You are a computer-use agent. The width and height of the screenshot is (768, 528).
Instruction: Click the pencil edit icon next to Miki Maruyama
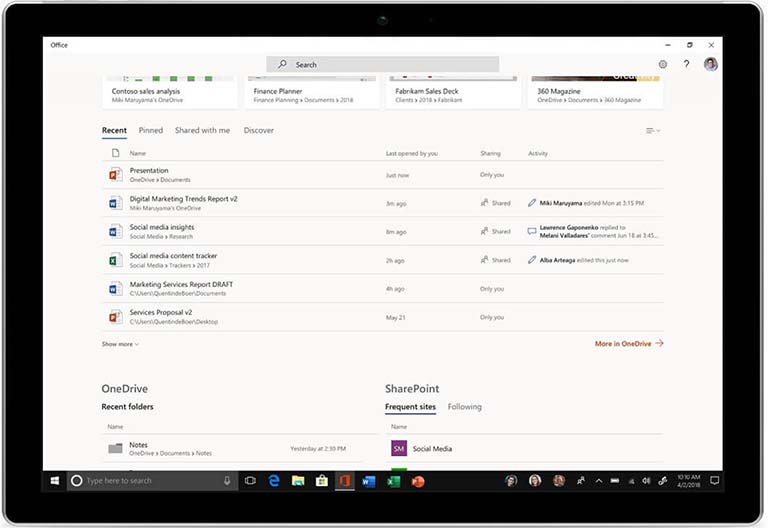coord(532,203)
